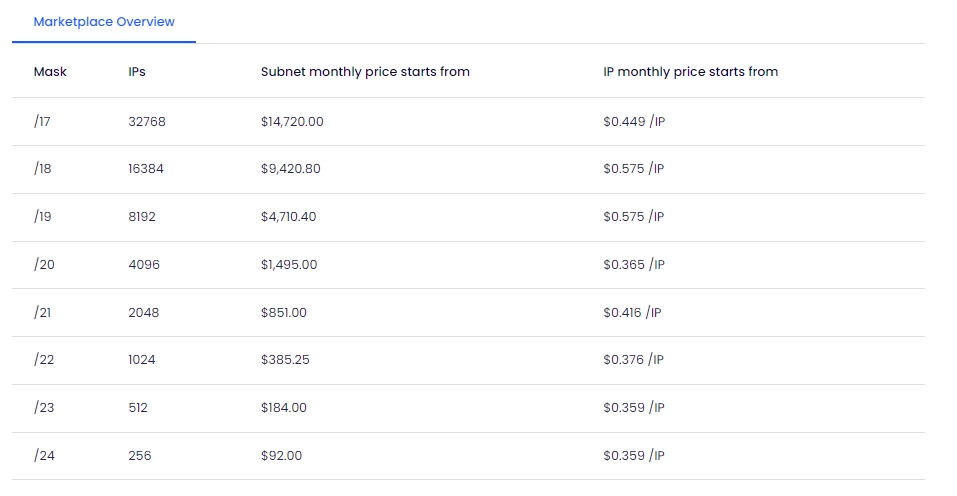The height and width of the screenshot is (496, 957).
Task: Select the /23 mask row
Action: click(x=43, y=408)
